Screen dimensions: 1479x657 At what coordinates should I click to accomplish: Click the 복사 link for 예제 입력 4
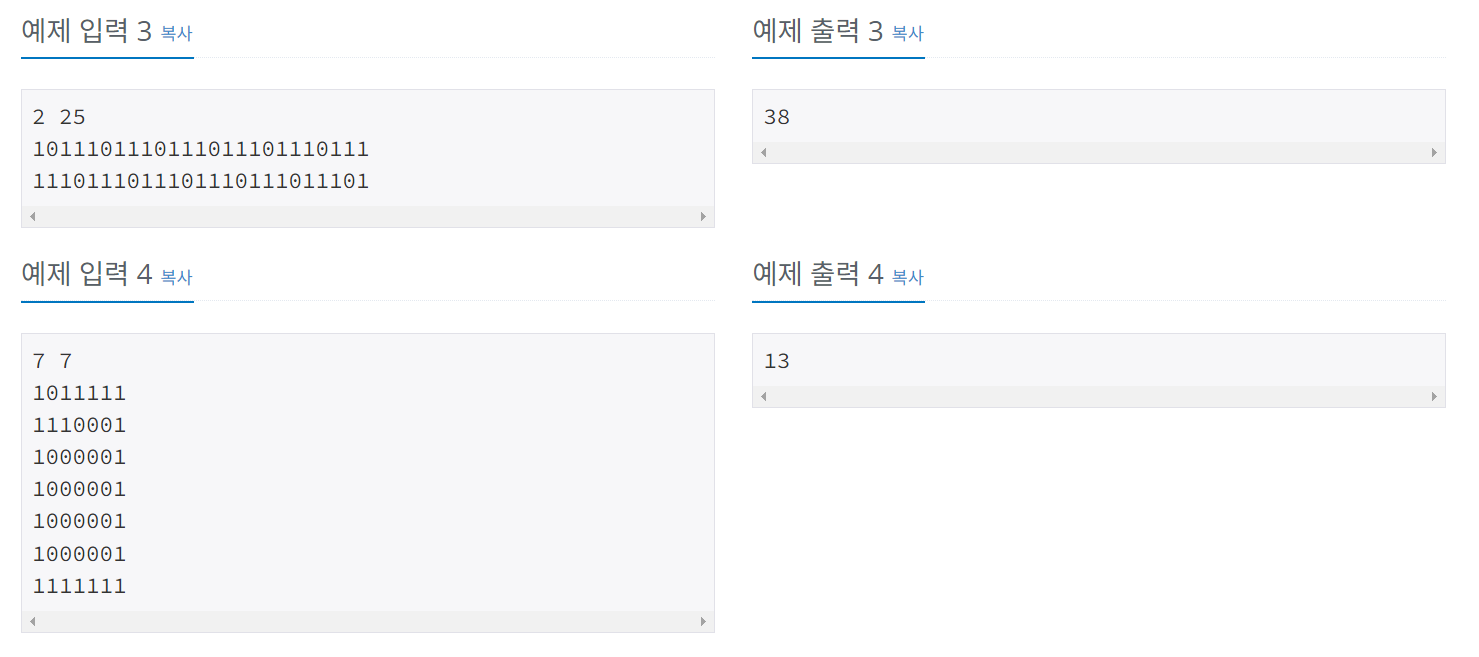175,277
